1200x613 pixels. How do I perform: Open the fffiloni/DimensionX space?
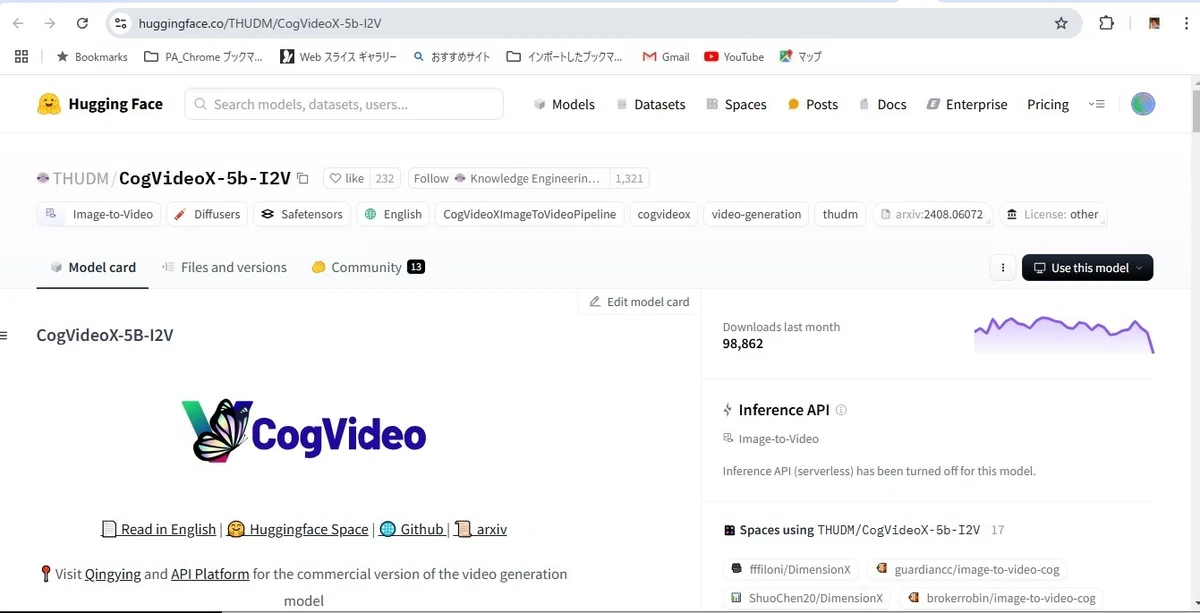click(x=791, y=569)
